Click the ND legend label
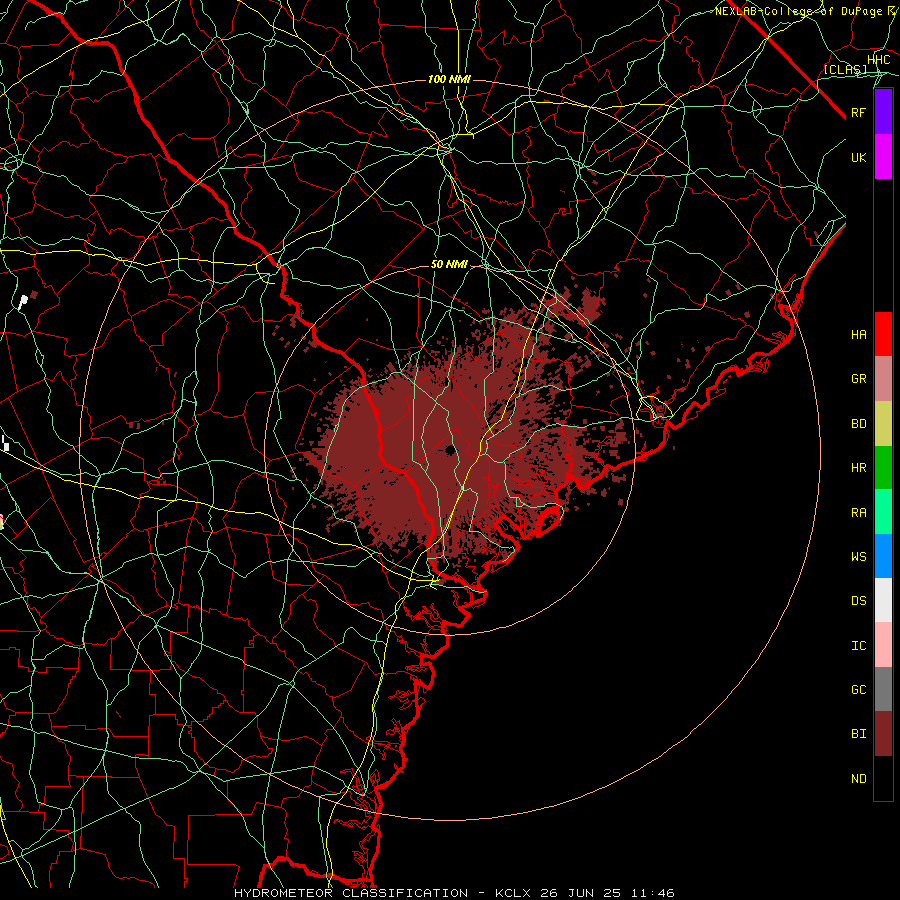 858,779
